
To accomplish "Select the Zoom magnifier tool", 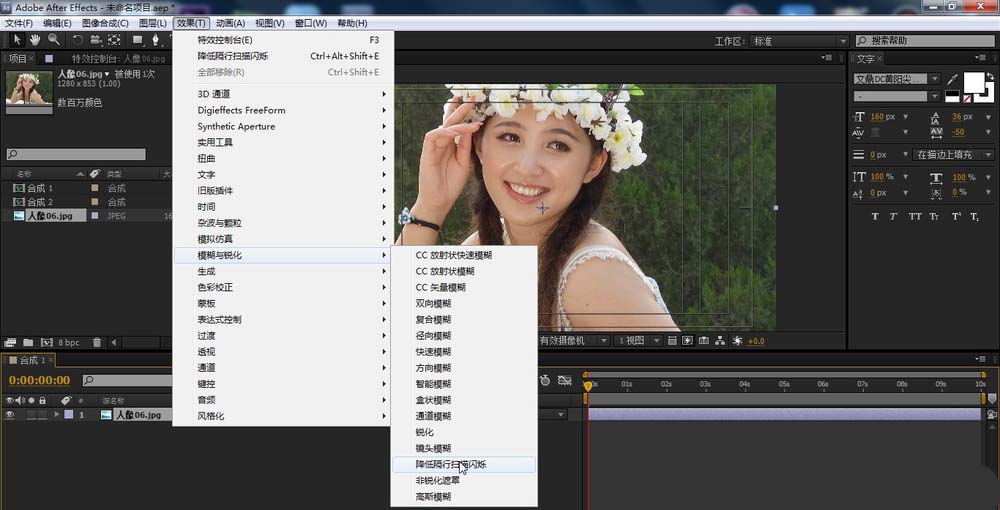I will point(53,40).
